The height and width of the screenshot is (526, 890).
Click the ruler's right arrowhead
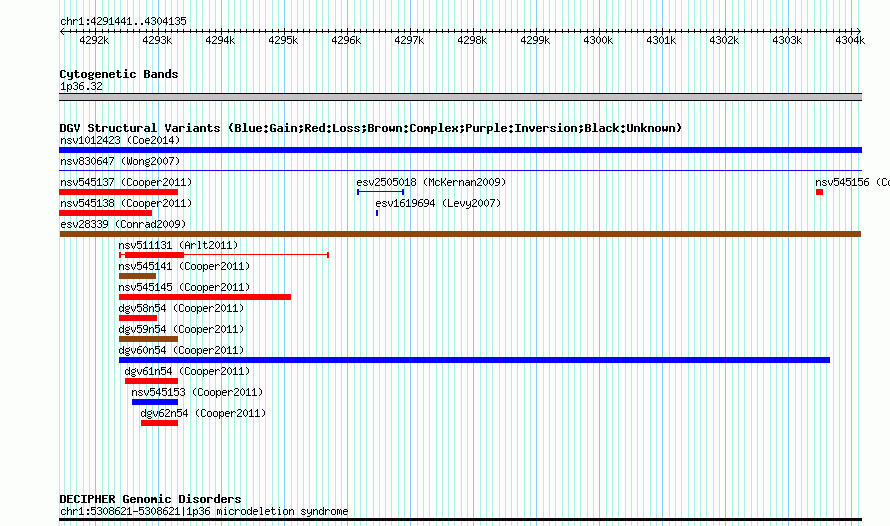tap(859, 31)
